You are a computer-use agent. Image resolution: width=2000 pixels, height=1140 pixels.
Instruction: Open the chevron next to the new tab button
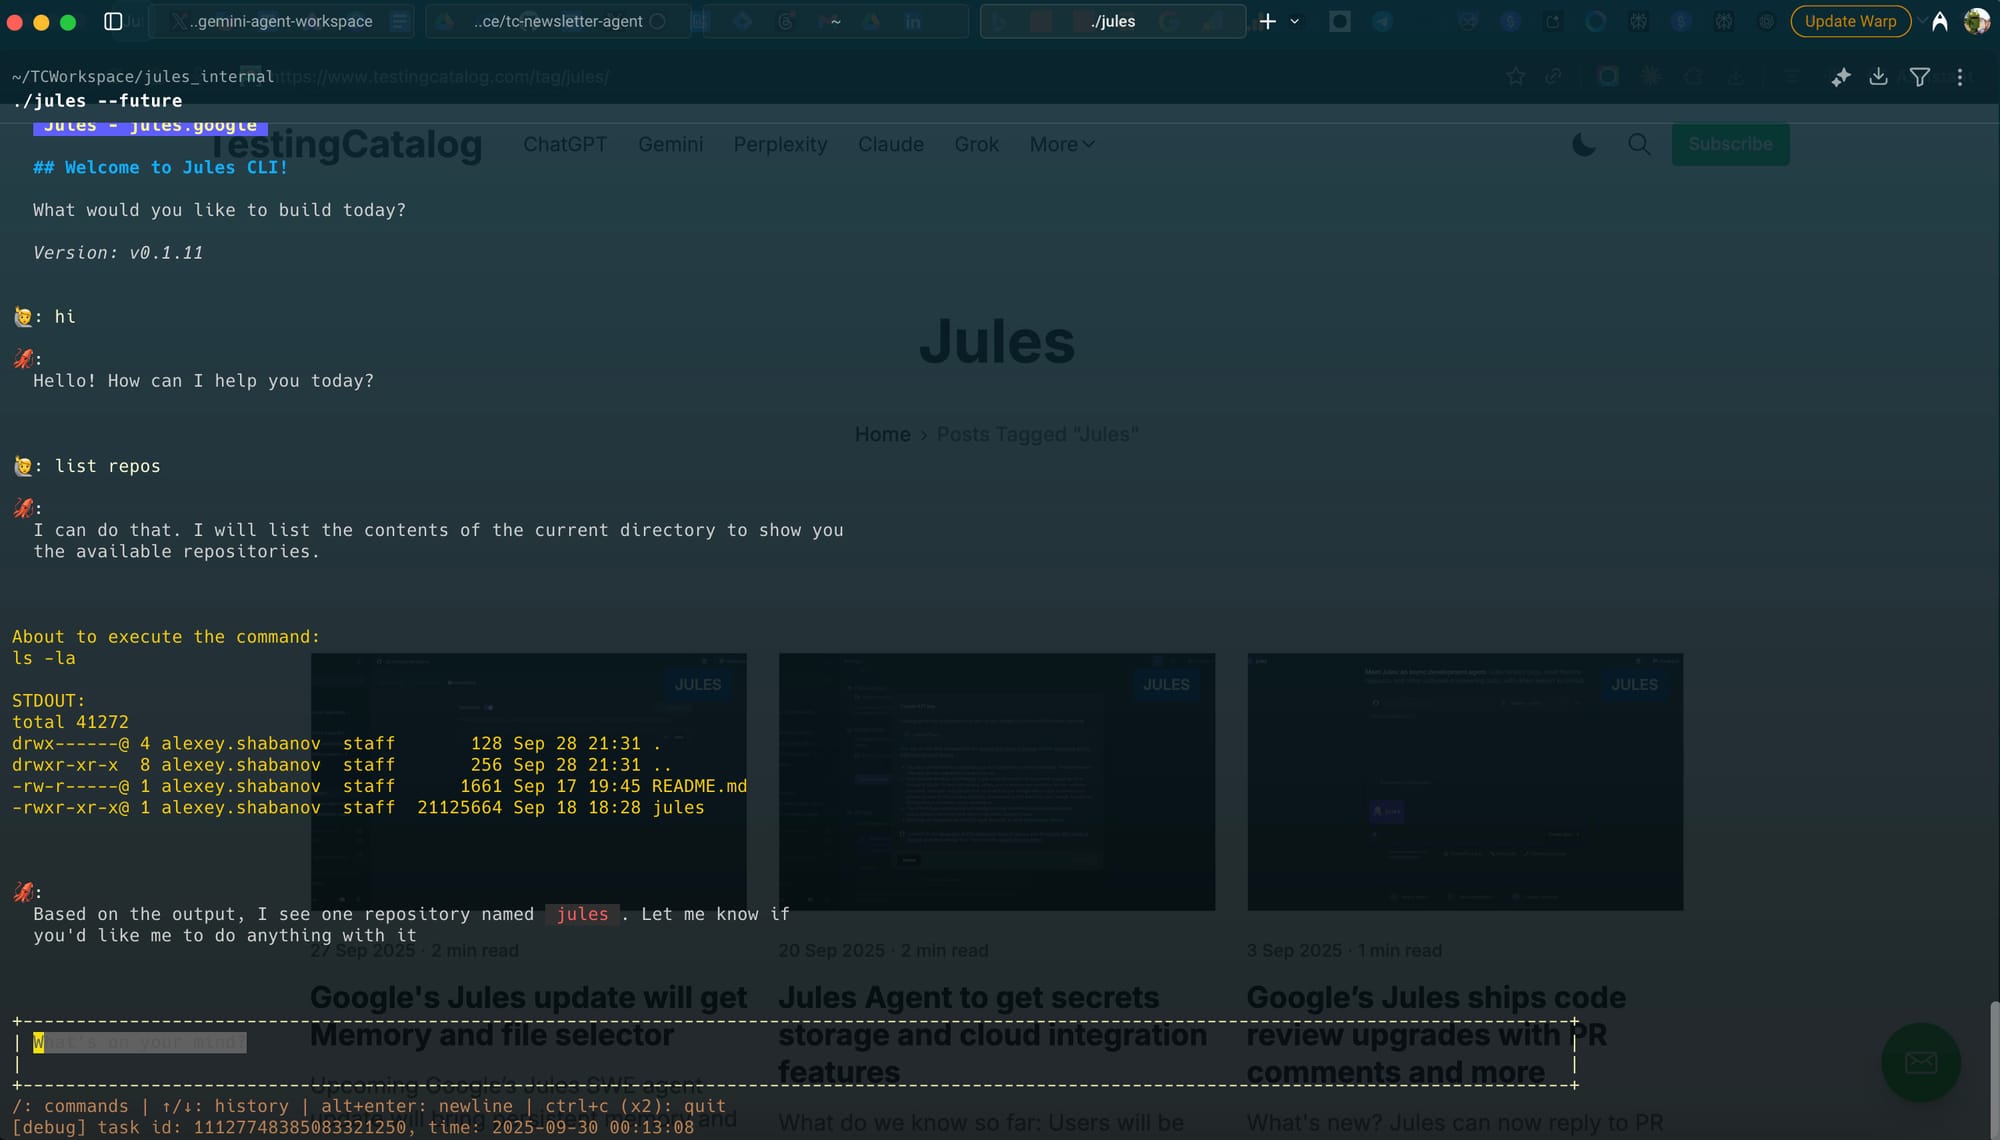[1295, 21]
